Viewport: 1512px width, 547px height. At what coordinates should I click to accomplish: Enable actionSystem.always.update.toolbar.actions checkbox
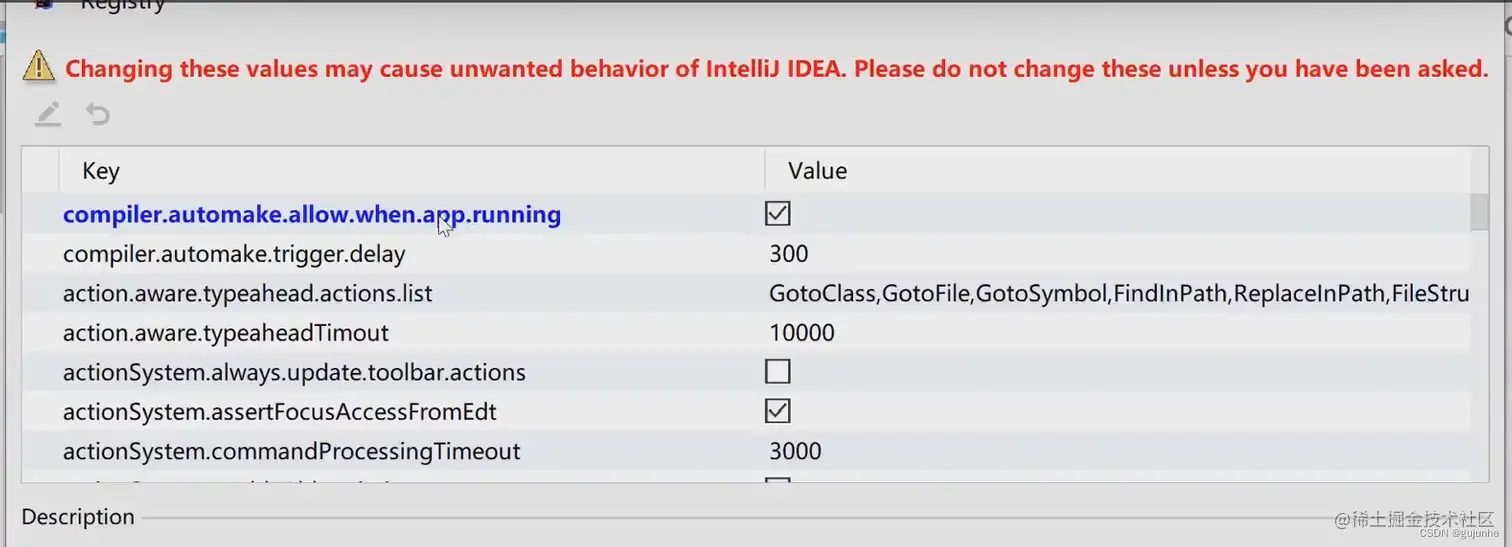pos(777,372)
